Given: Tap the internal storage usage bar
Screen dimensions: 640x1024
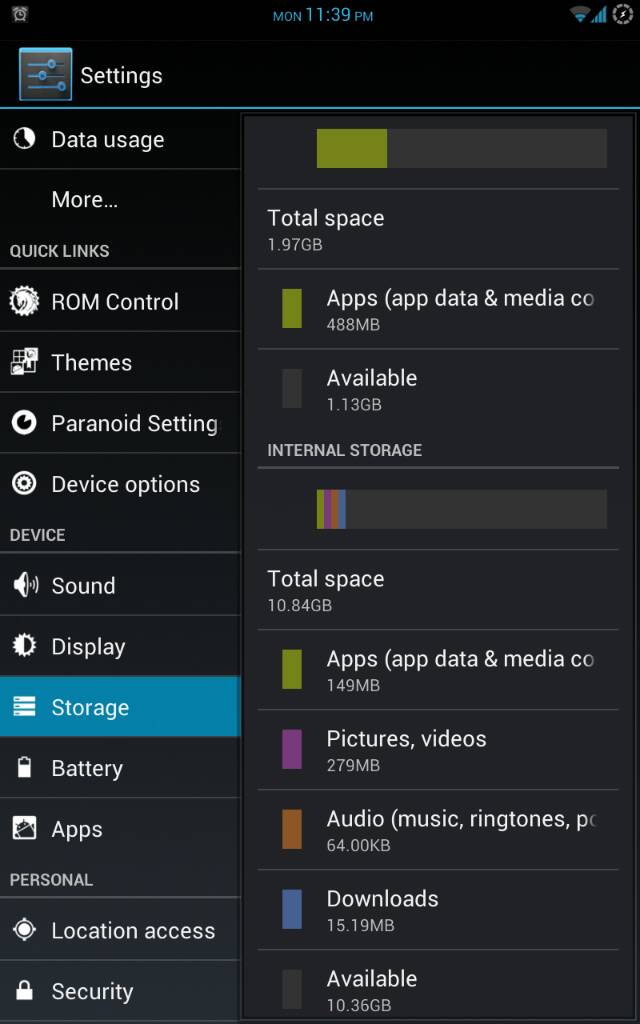Looking at the screenshot, I should click(461, 509).
